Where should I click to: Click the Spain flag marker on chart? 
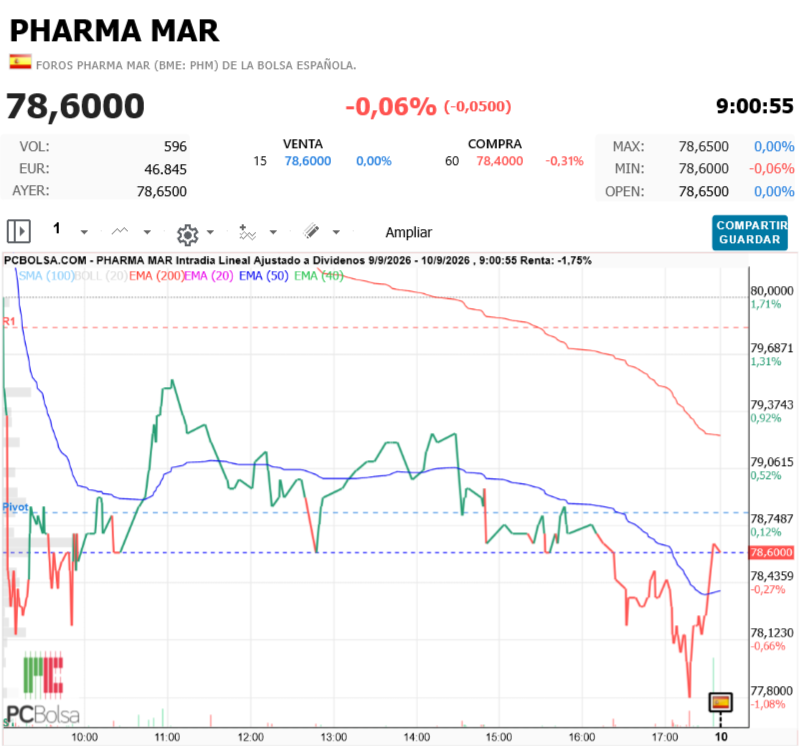pos(720,702)
